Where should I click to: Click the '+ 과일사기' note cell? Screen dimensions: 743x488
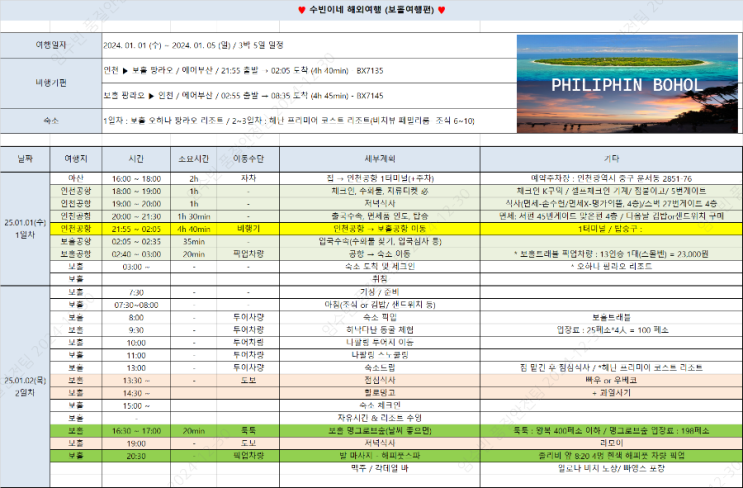[611, 393]
